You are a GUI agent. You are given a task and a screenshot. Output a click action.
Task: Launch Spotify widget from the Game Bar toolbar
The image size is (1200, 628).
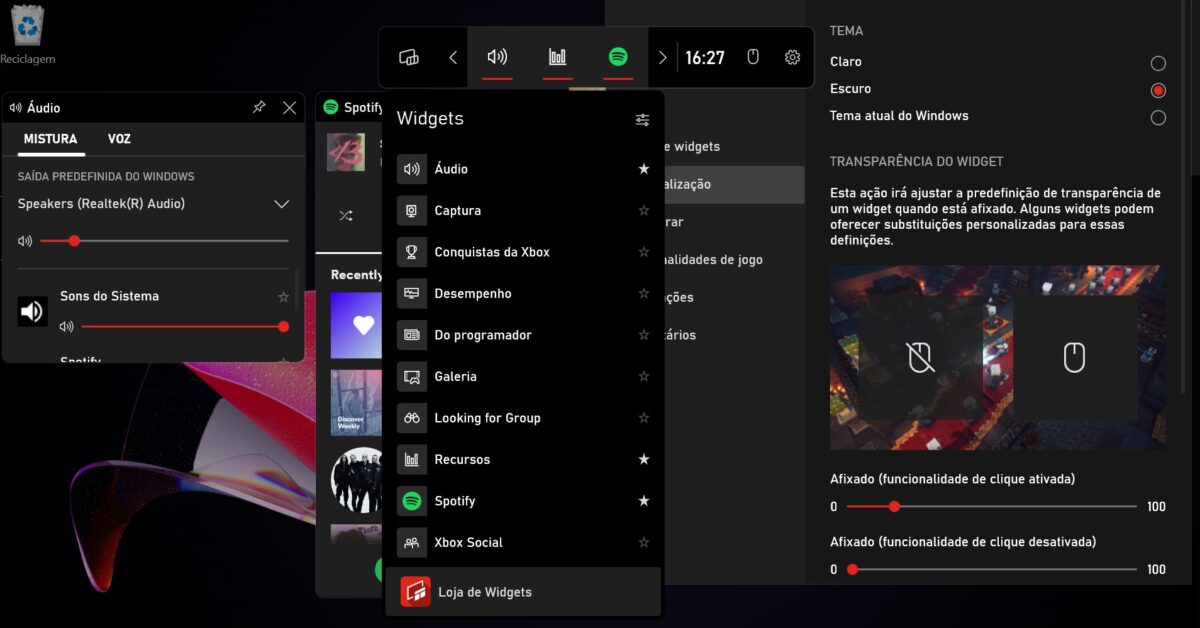[618, 57]
